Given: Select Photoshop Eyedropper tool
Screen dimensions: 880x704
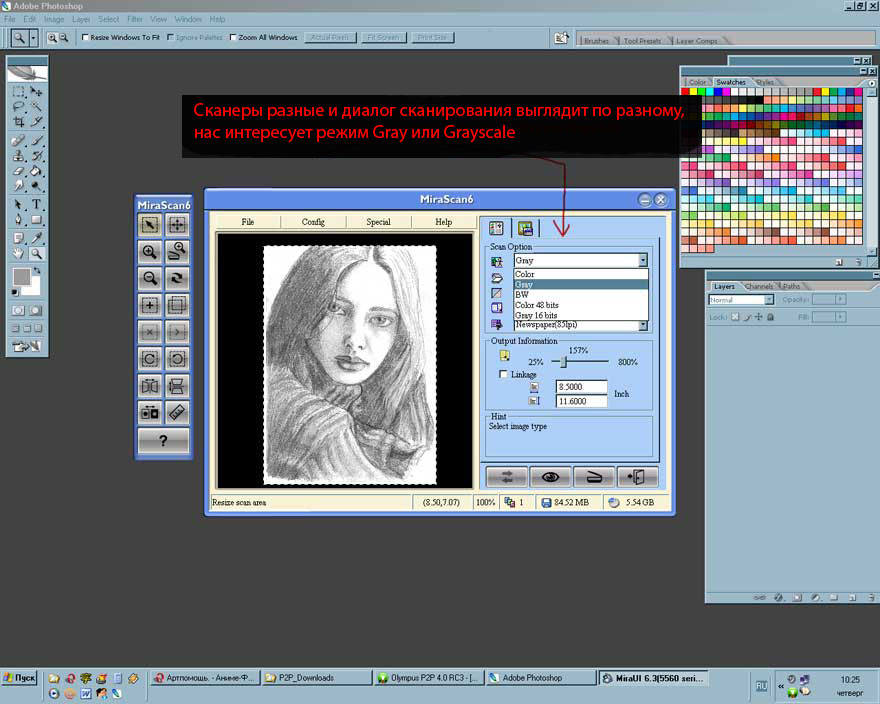Looking at the screenshot, I should (x=36, y=238).
